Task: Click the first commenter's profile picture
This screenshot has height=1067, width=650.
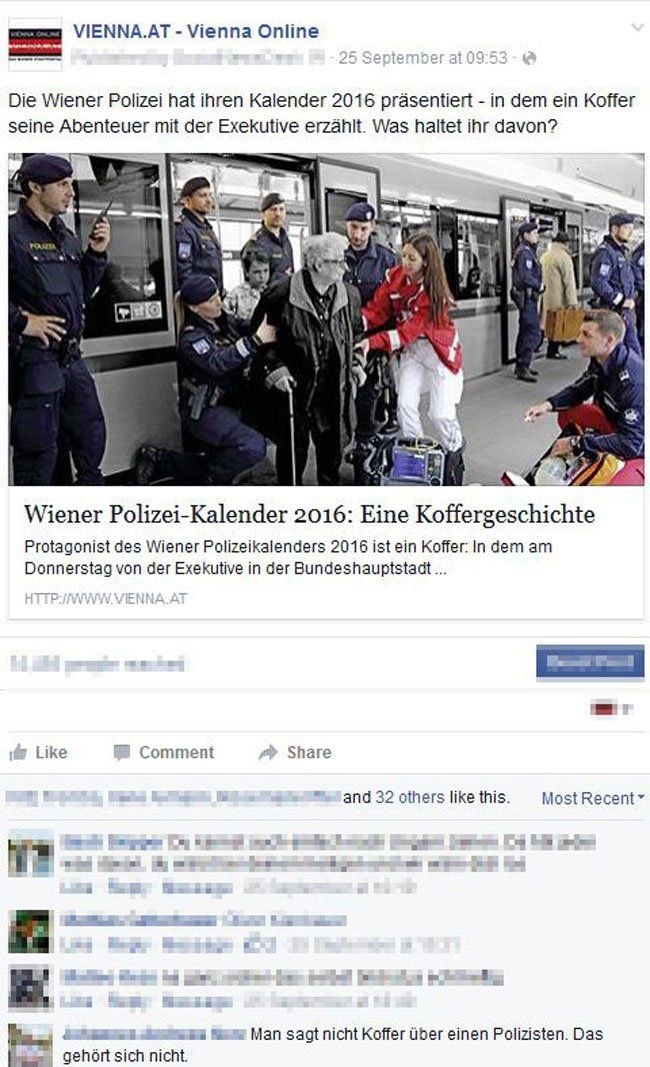Action: 31,853
